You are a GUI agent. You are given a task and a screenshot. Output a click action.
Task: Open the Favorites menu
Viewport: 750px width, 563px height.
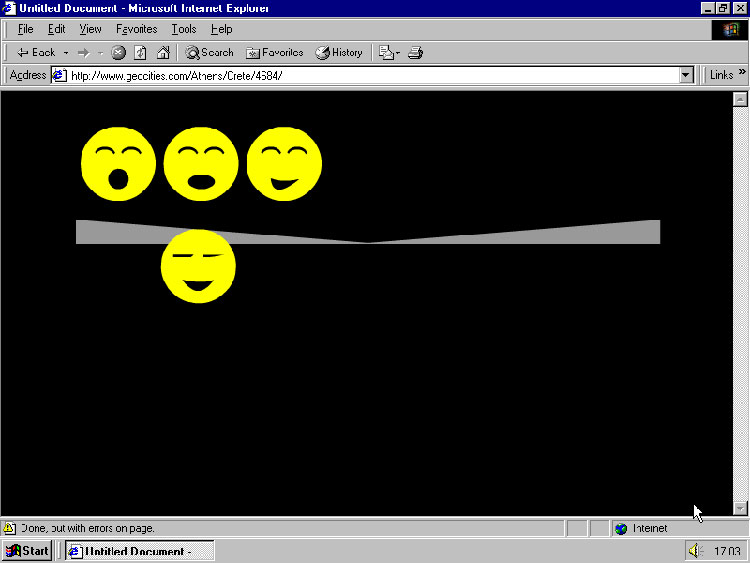(x=136, y=29)
